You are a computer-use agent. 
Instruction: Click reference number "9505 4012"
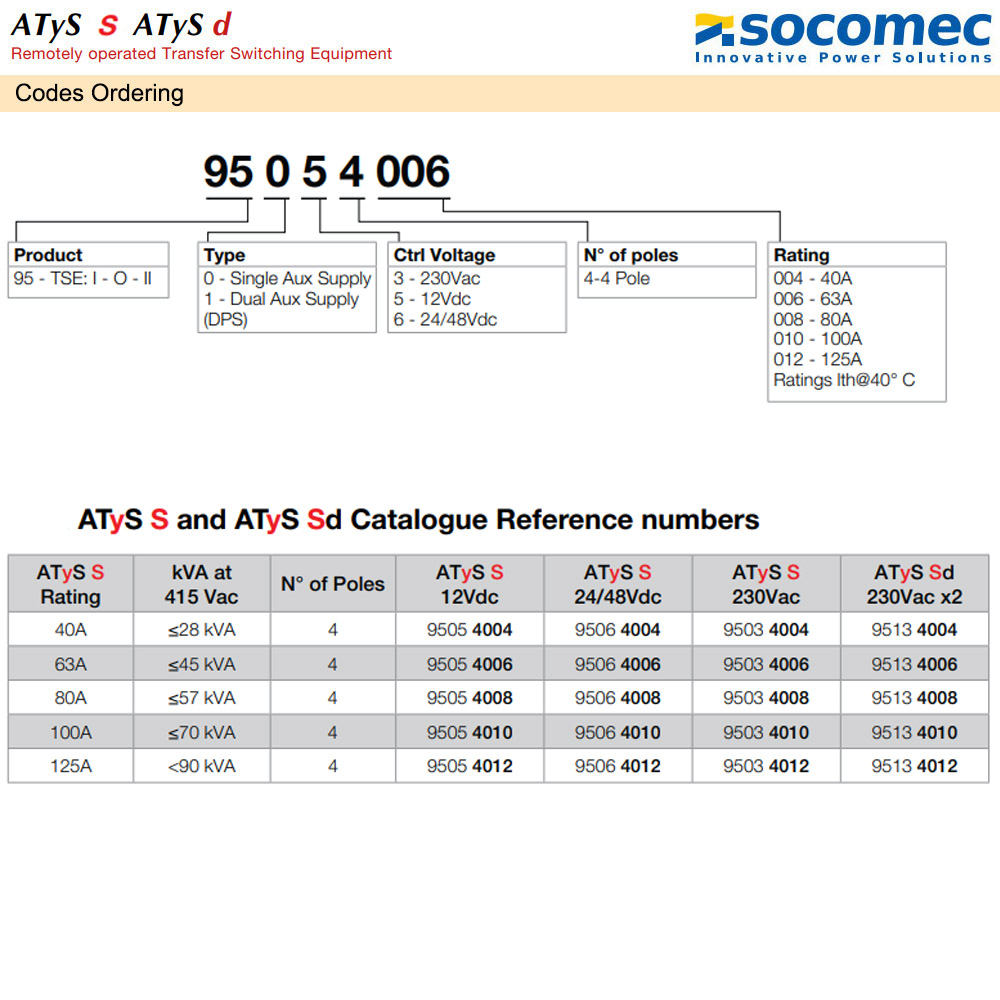click(x=469, y=767)
